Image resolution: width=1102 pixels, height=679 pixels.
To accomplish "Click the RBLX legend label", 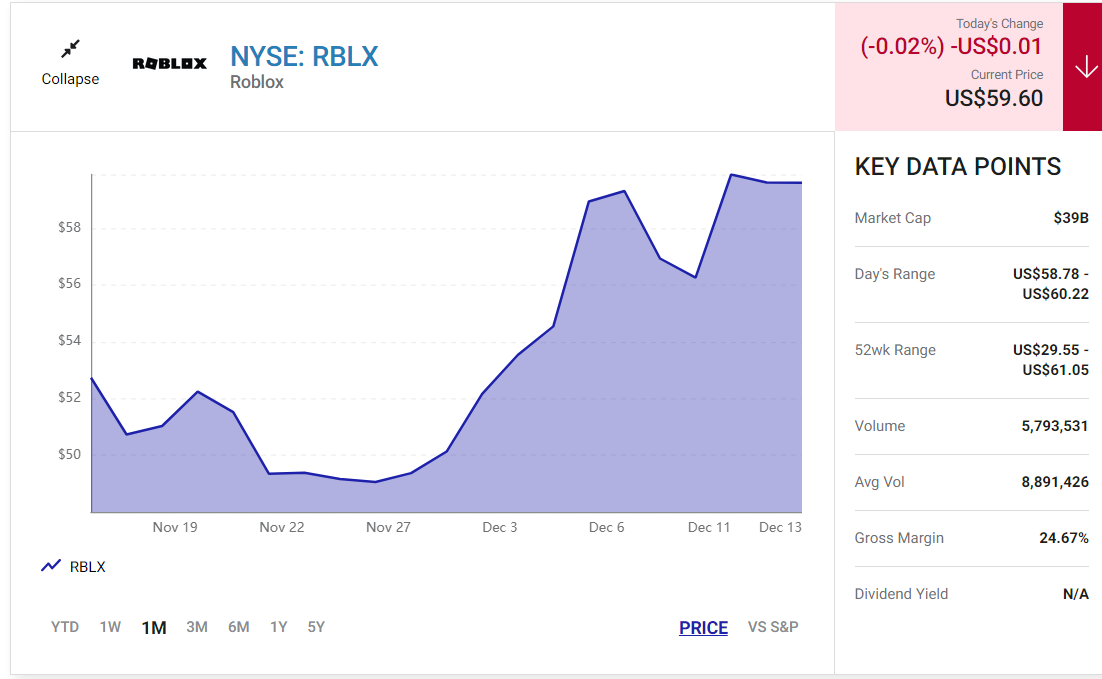I will point(88,567).
